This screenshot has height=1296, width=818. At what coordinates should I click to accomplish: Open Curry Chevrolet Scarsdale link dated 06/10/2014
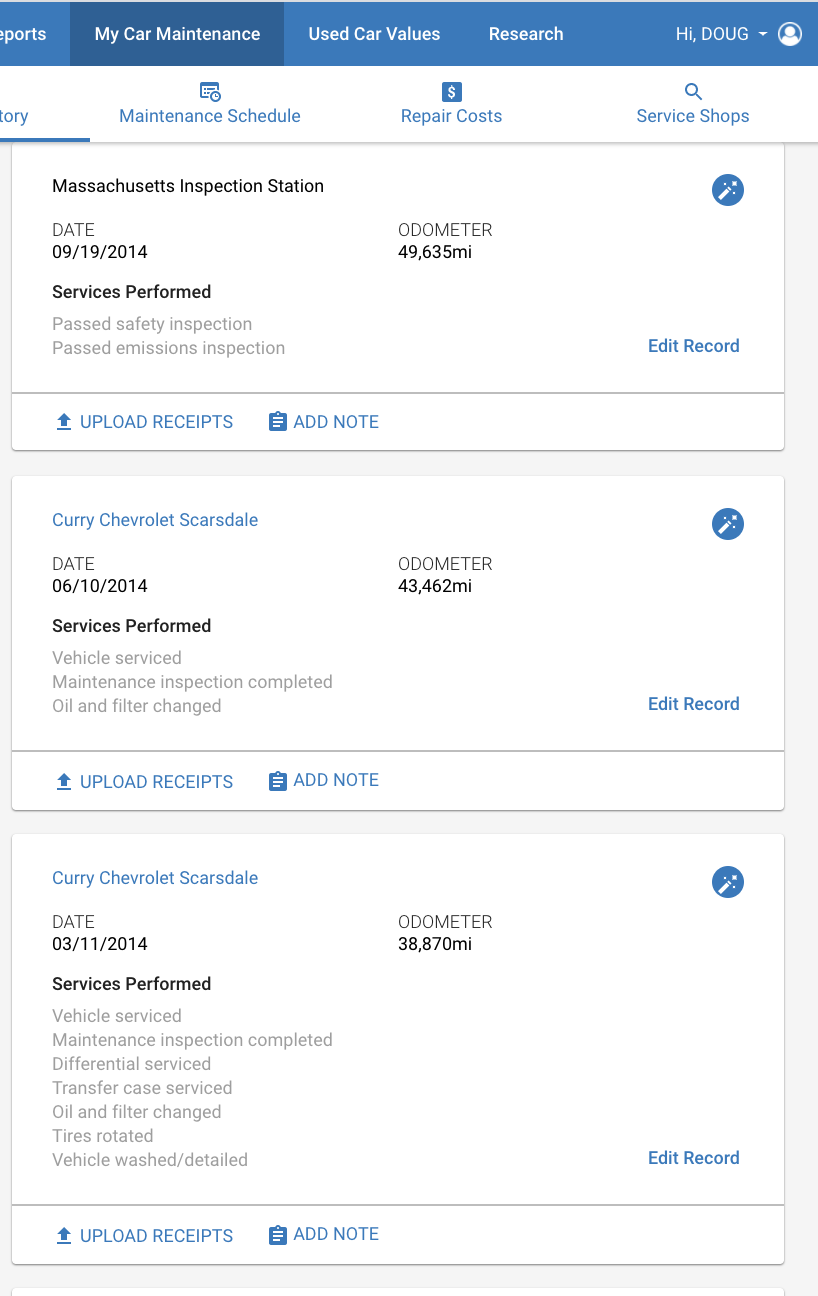pyautogui.click(x=155, y=520)
